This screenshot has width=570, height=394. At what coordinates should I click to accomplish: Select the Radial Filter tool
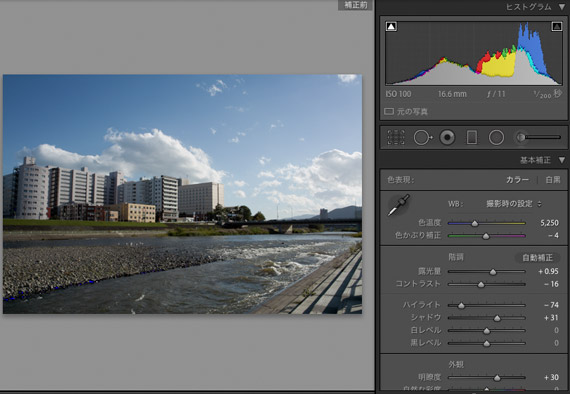[x=496, y=138]
